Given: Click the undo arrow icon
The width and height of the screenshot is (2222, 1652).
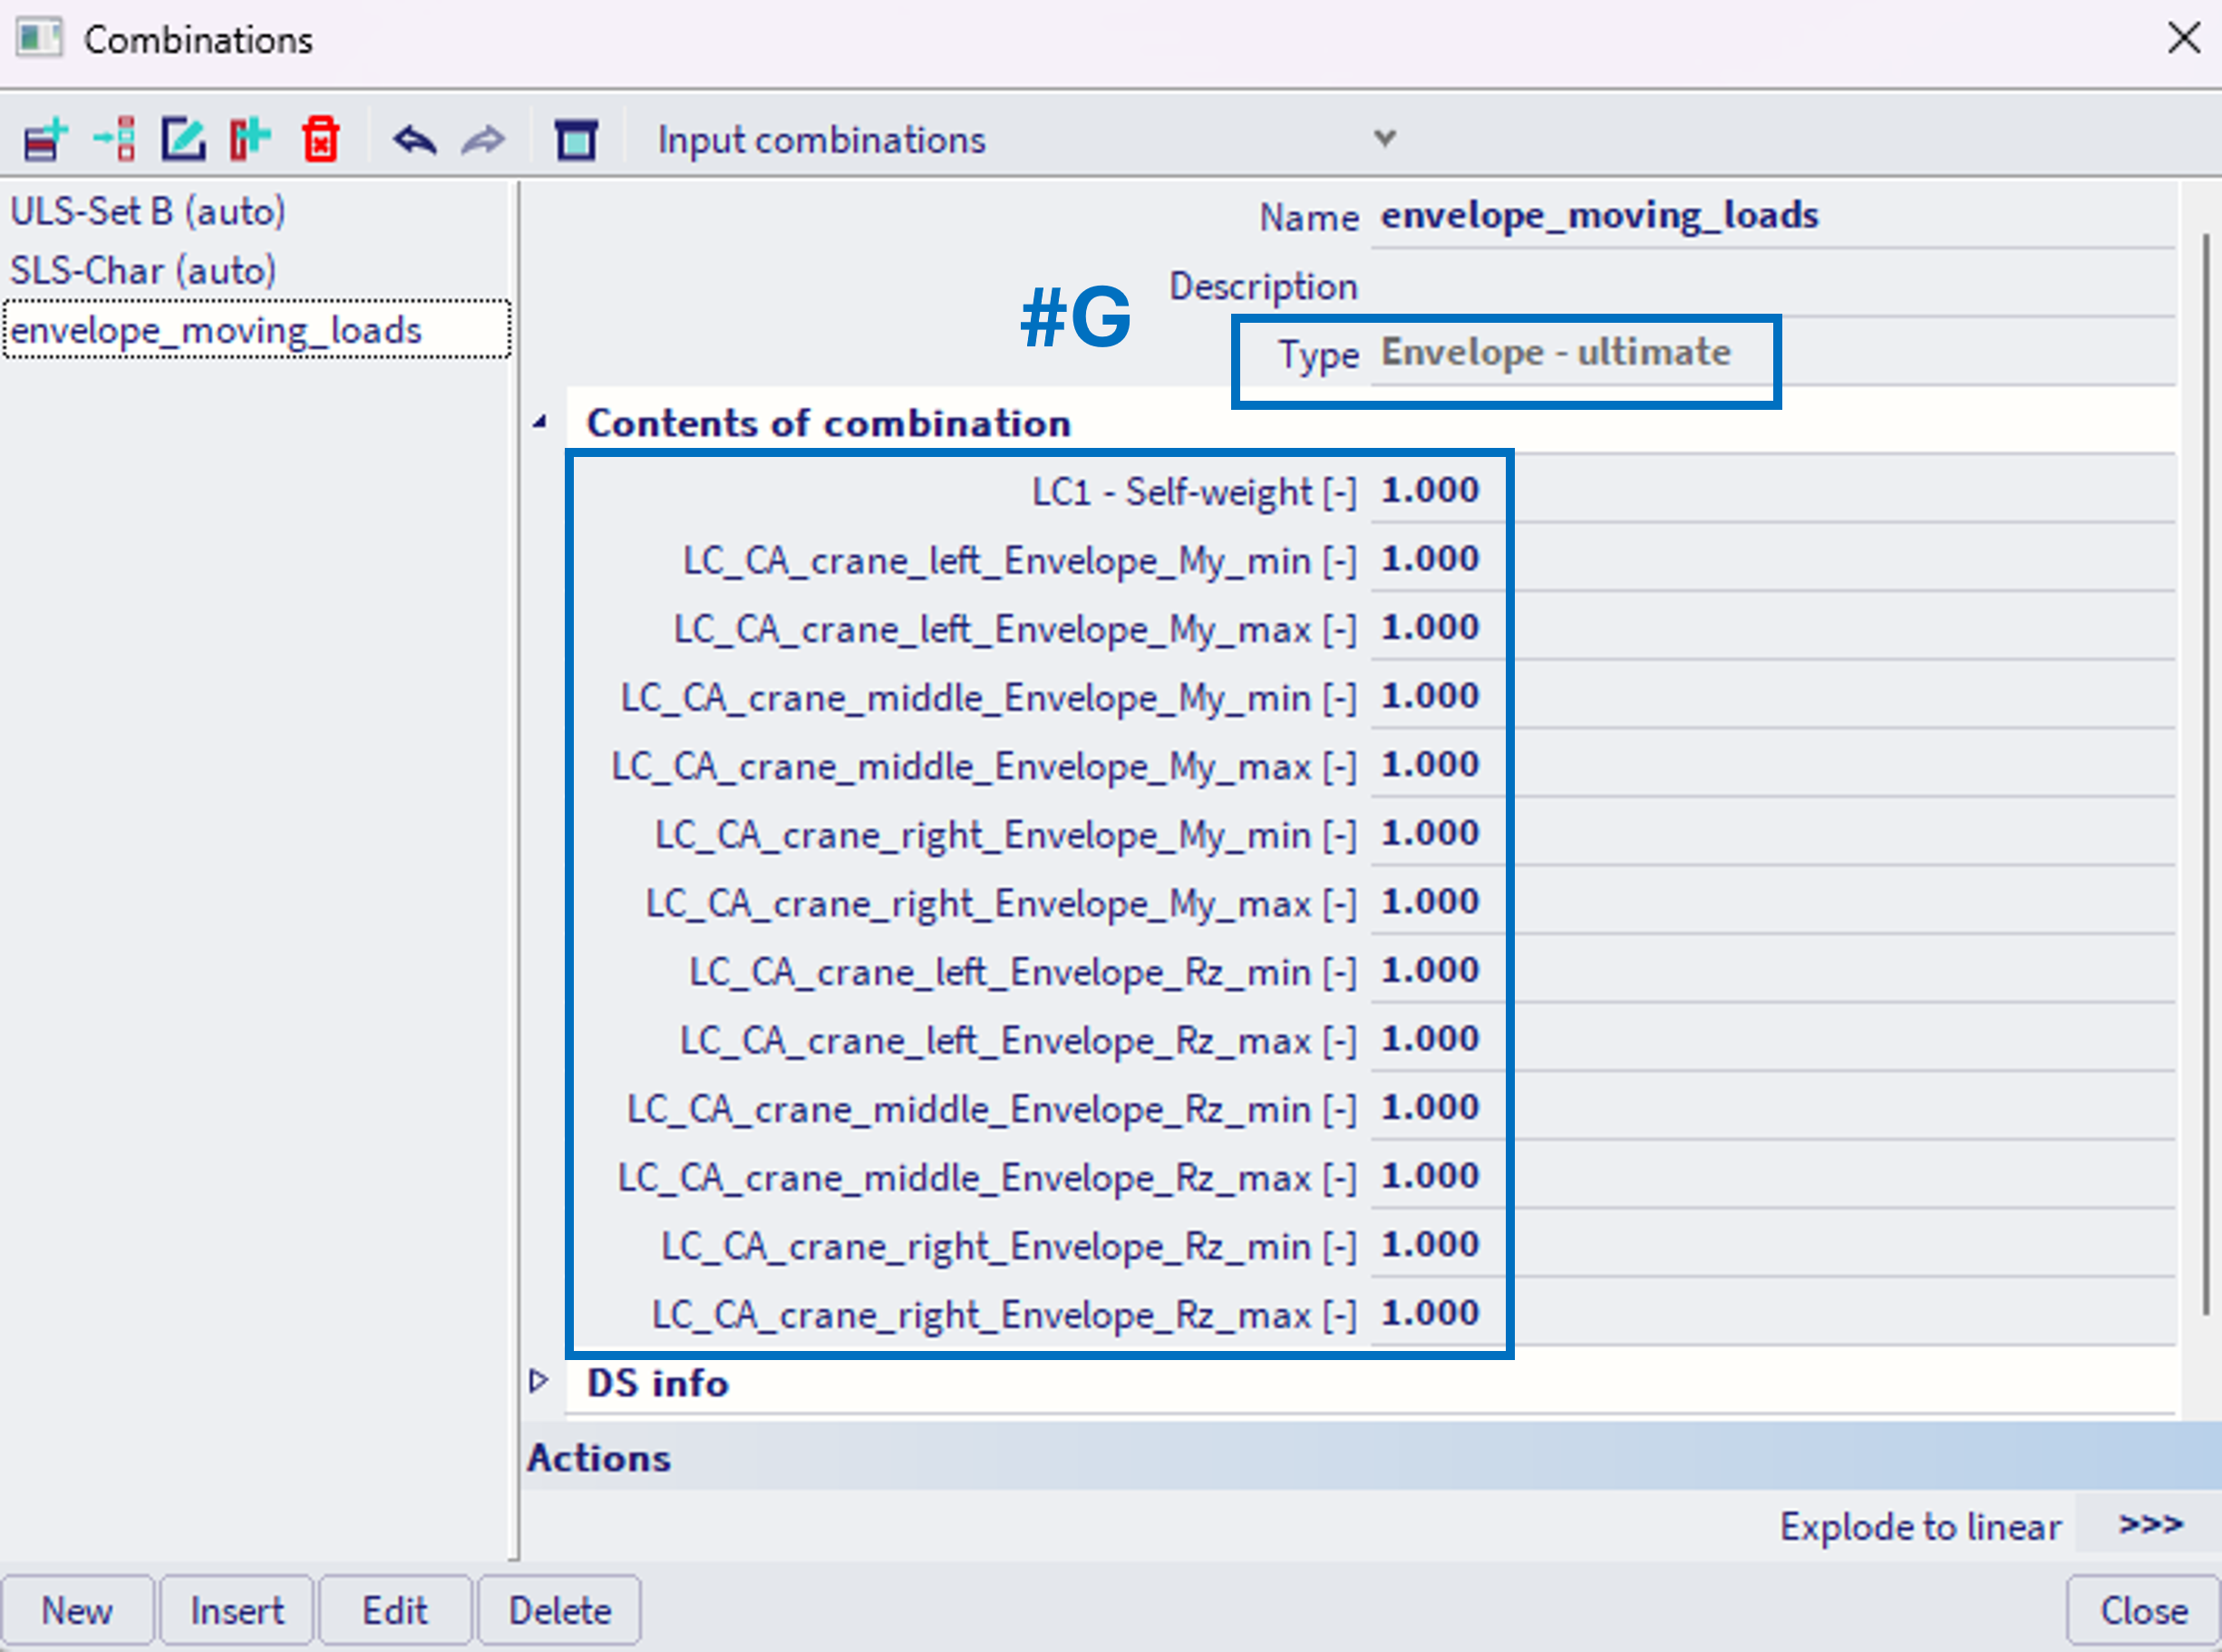Looking at the screenshot, I should pyautogui.click(x=414, y=139).
